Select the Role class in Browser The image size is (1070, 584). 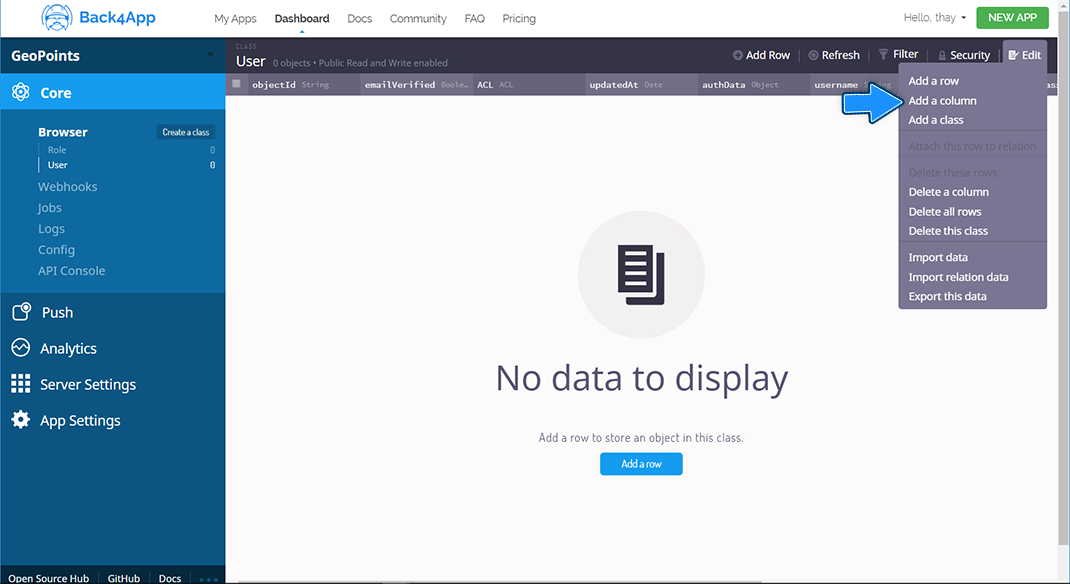(57, 150)
